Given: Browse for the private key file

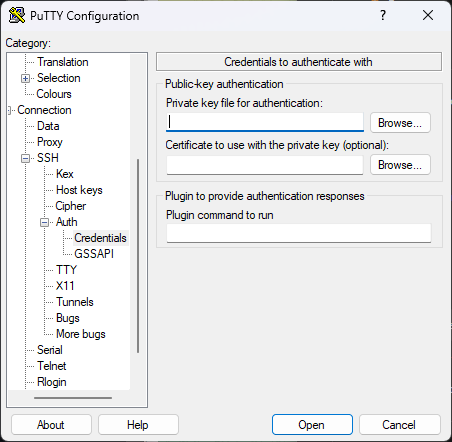Looking at the screenshot, I should click(400, 123).
